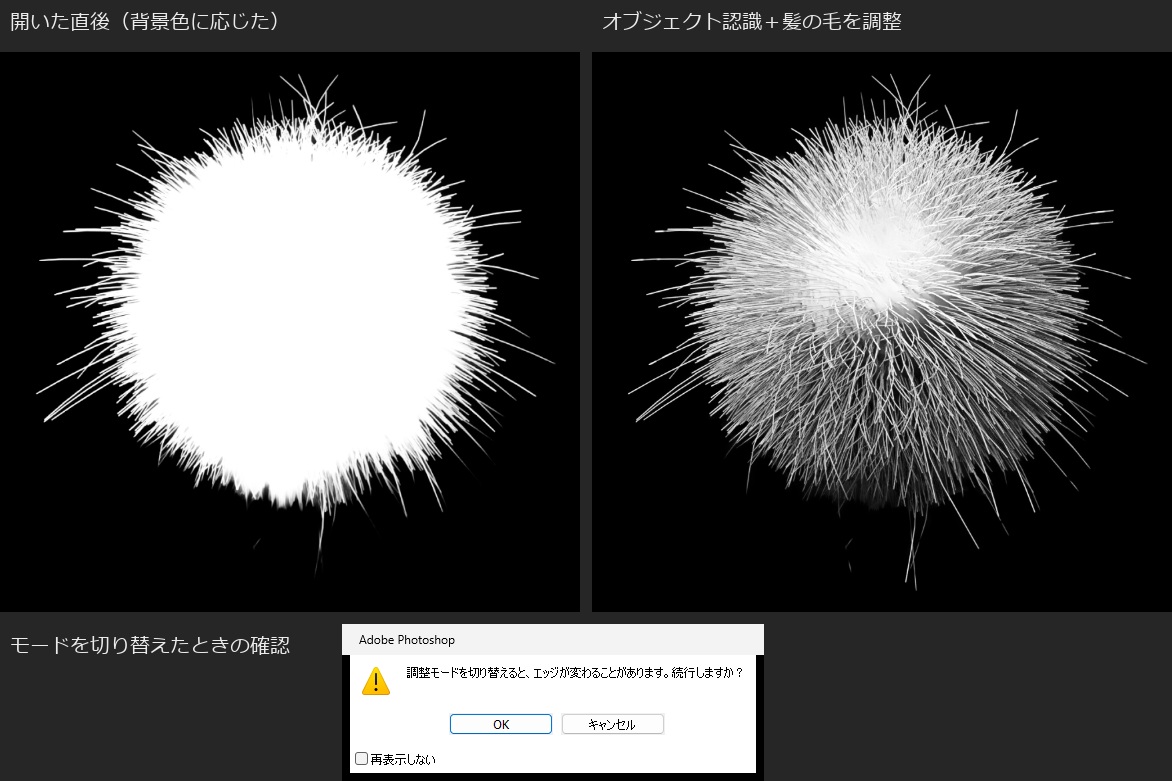Click the heading 開いた直後（背景色に応じた）
The width and height of the screenshot is (1172, 781).
[146, 21]
